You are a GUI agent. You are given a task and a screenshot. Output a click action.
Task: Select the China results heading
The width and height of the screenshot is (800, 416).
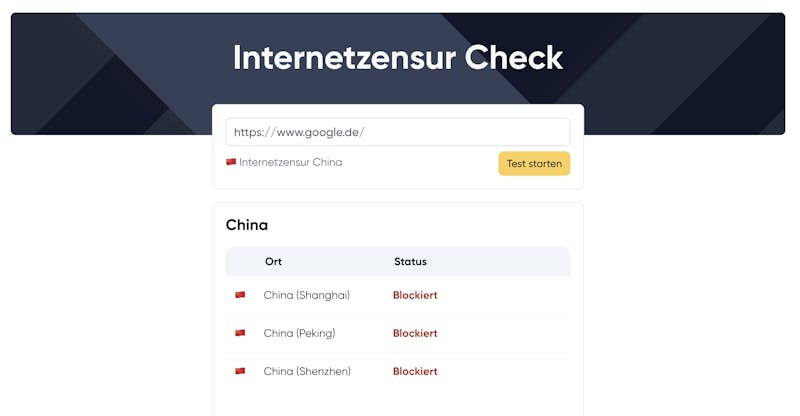pyautogui.click(x=247, y=225)
